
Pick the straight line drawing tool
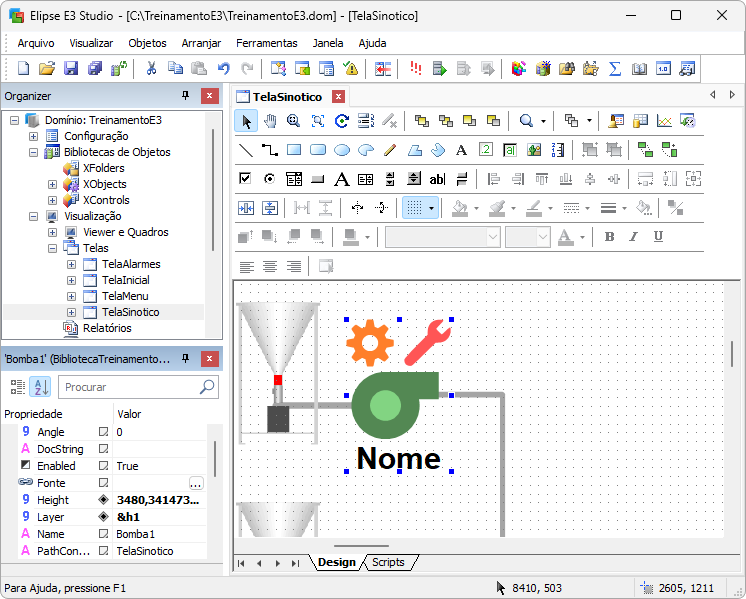tap(246, 150)
